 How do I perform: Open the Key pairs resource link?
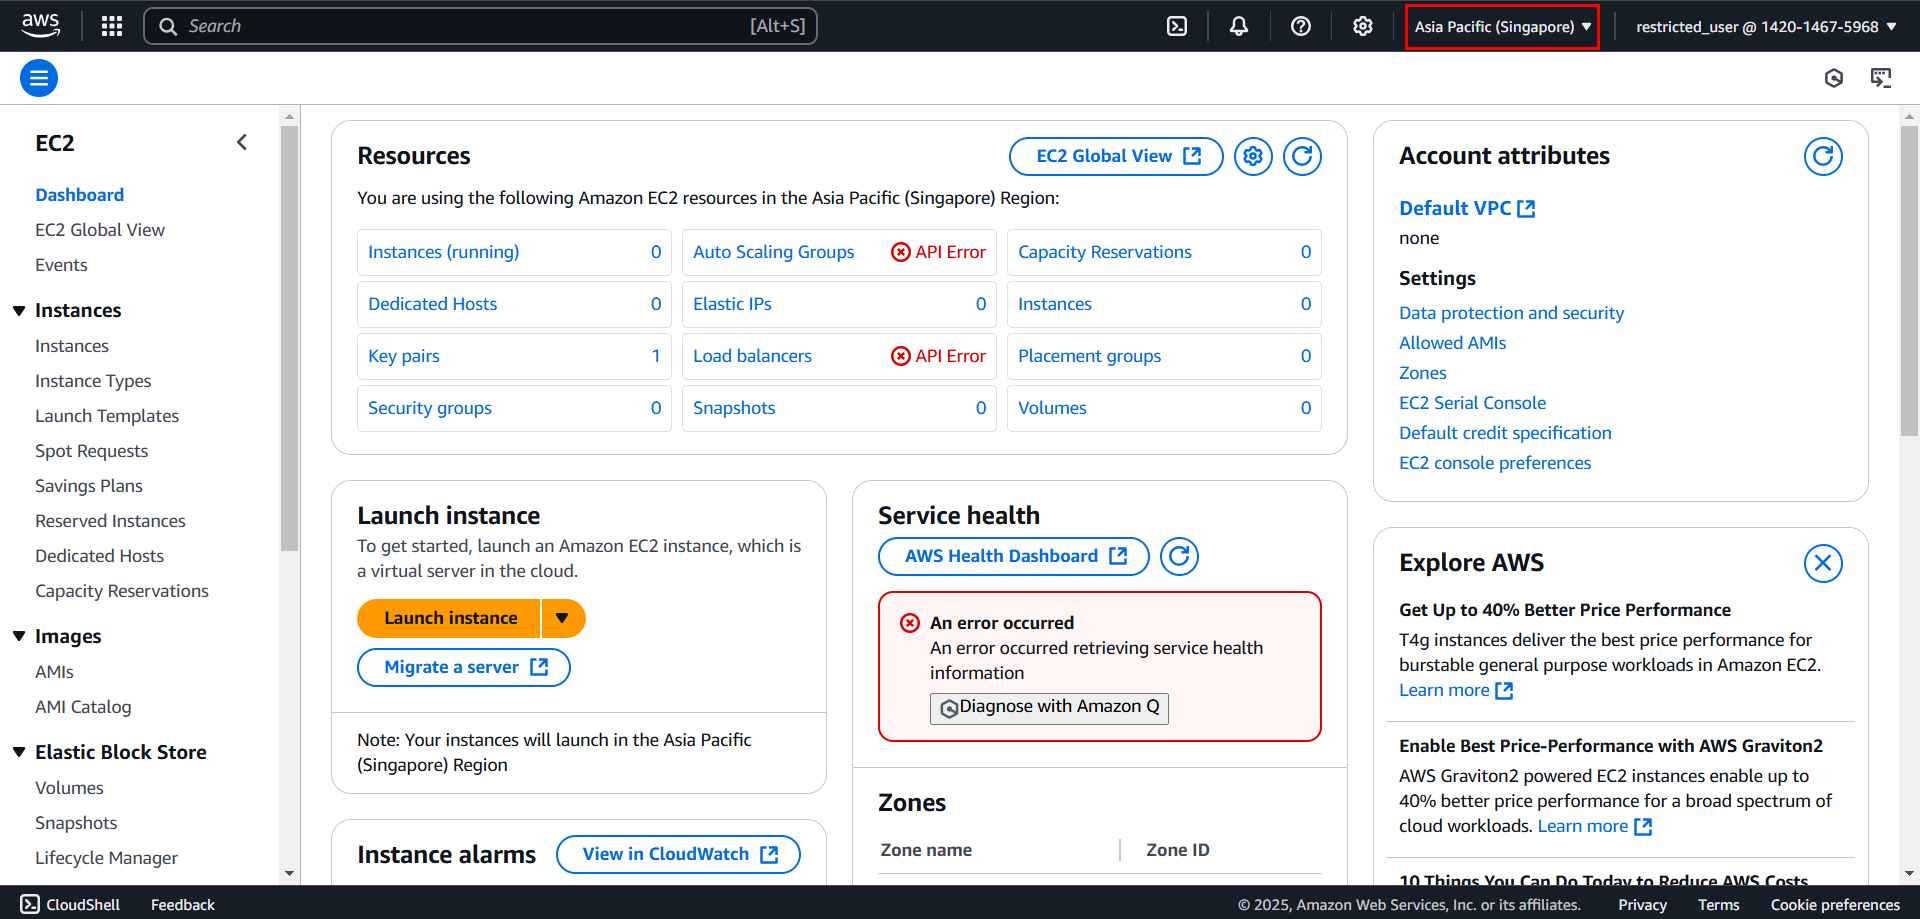point(404,356)
